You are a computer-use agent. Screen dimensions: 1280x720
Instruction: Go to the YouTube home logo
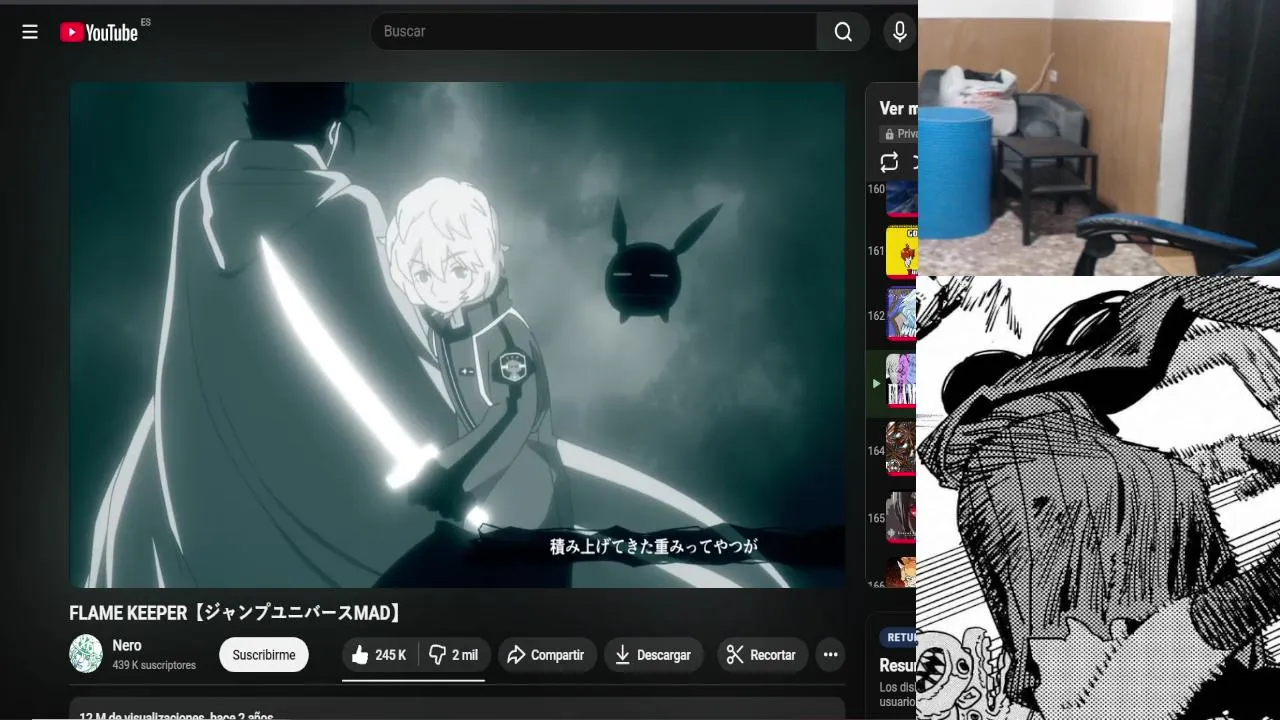pyautogui.click(x=99, y=32)
